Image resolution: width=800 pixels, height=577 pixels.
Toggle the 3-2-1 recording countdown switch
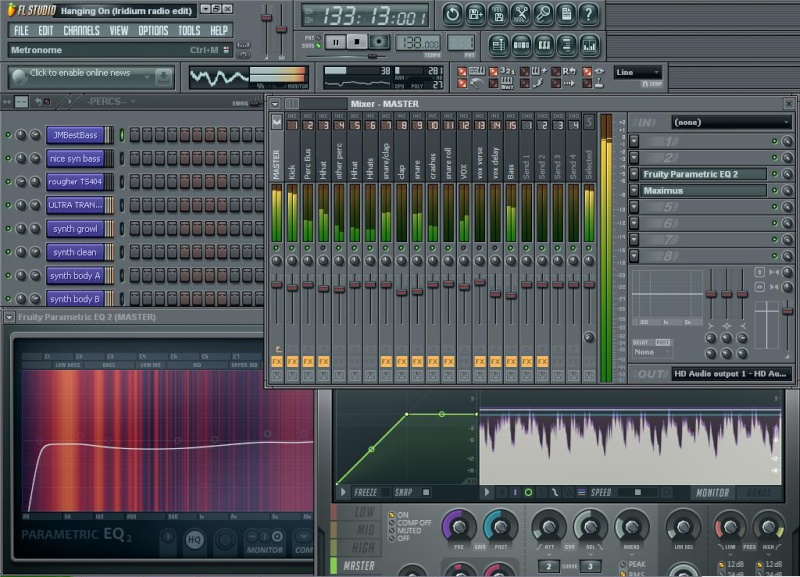(494, 71)
